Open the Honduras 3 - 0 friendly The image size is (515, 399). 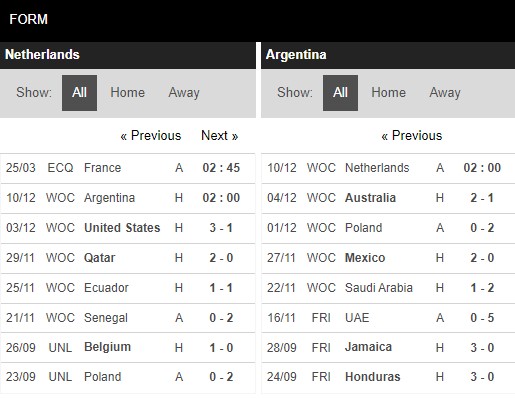[388, 377]
